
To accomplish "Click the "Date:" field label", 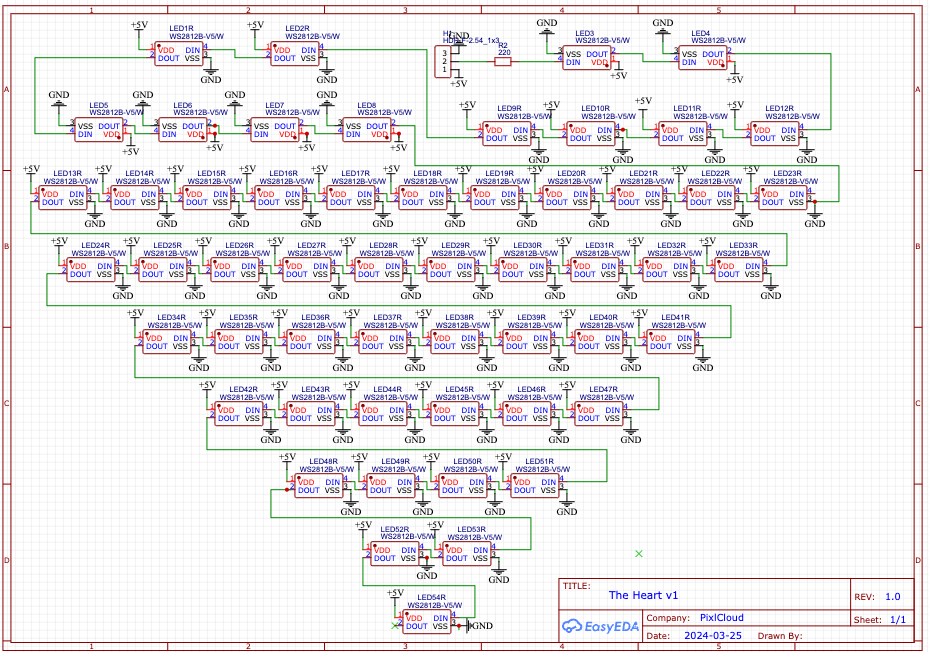I will 658,635.
